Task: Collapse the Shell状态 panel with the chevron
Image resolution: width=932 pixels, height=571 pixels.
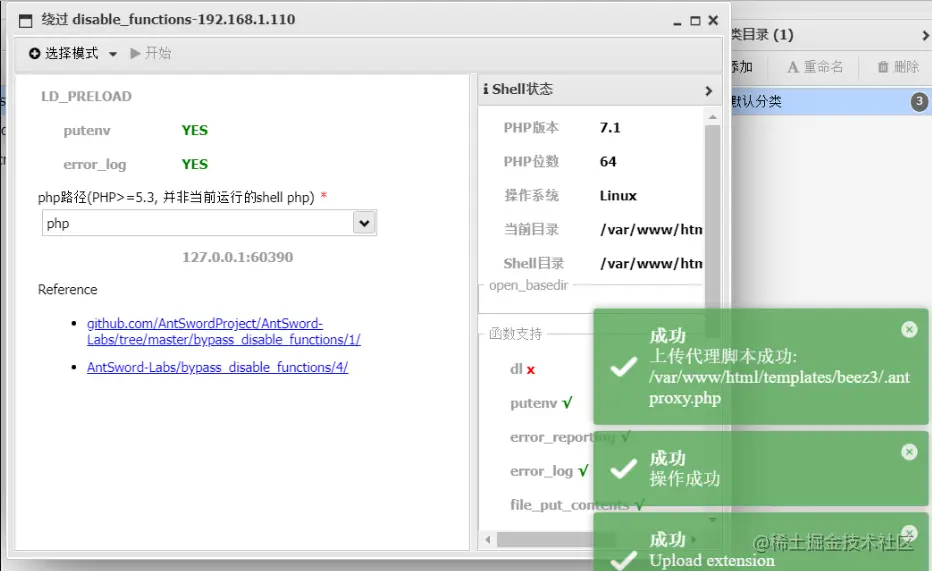Action: (709, 91)
